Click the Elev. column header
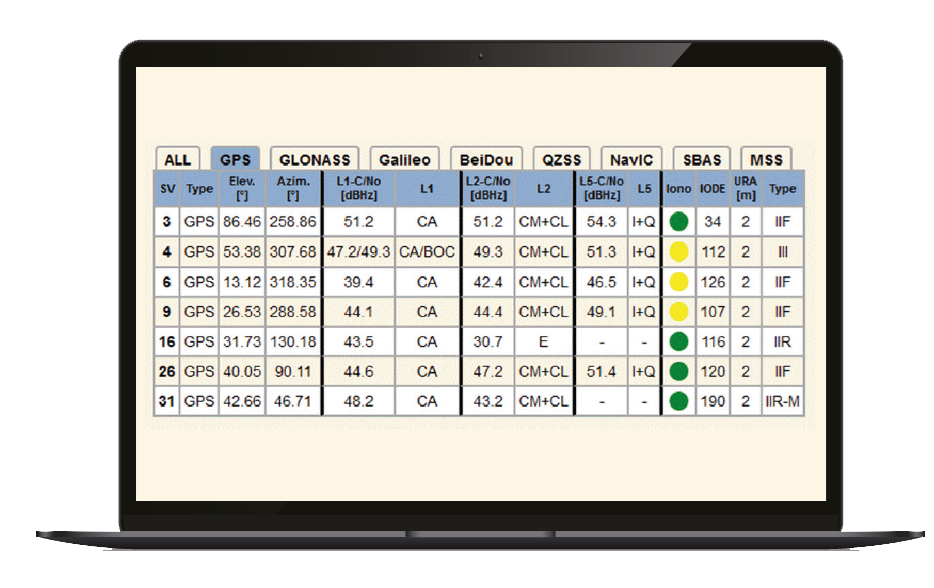This screenshot has width=934, height=588. (x=242, y=189)
